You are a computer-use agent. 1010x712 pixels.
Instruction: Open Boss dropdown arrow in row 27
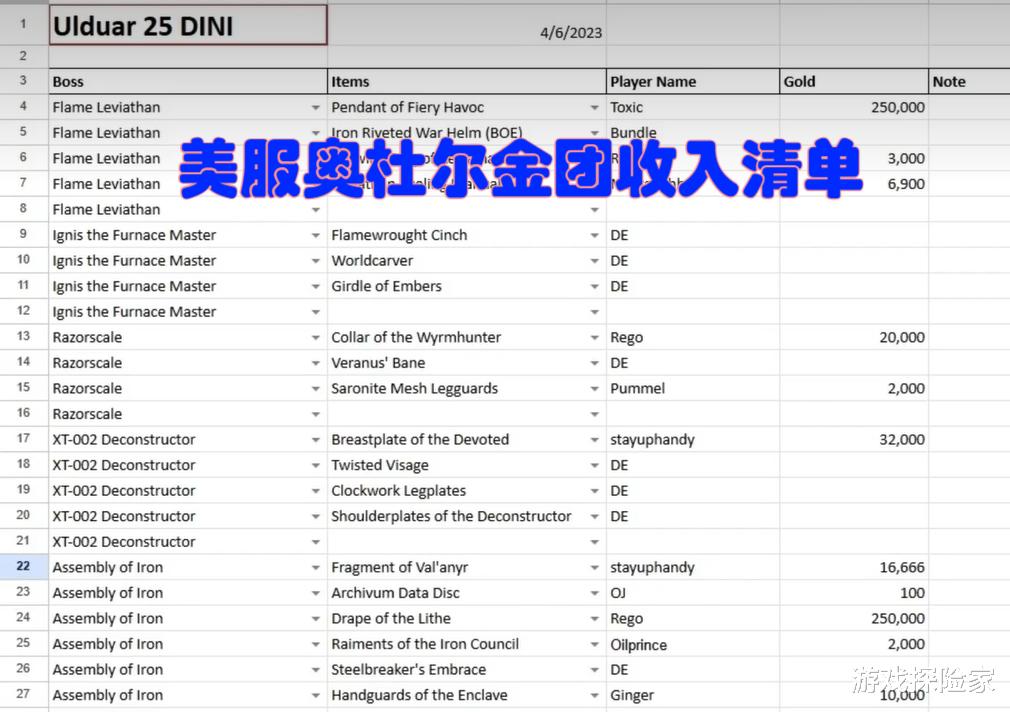coord(316,695)
